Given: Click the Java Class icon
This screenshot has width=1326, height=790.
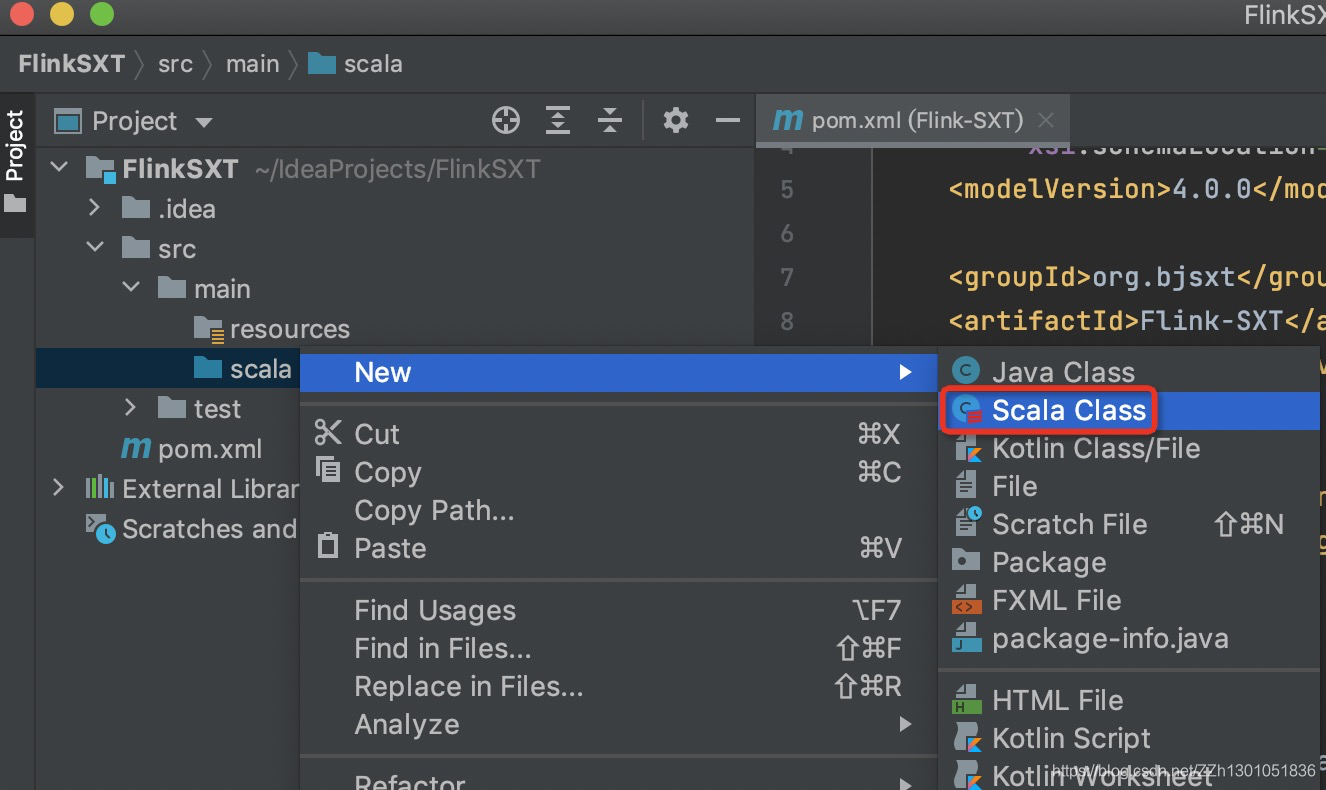Looking at the screenshot, I should tap(965, 371).
